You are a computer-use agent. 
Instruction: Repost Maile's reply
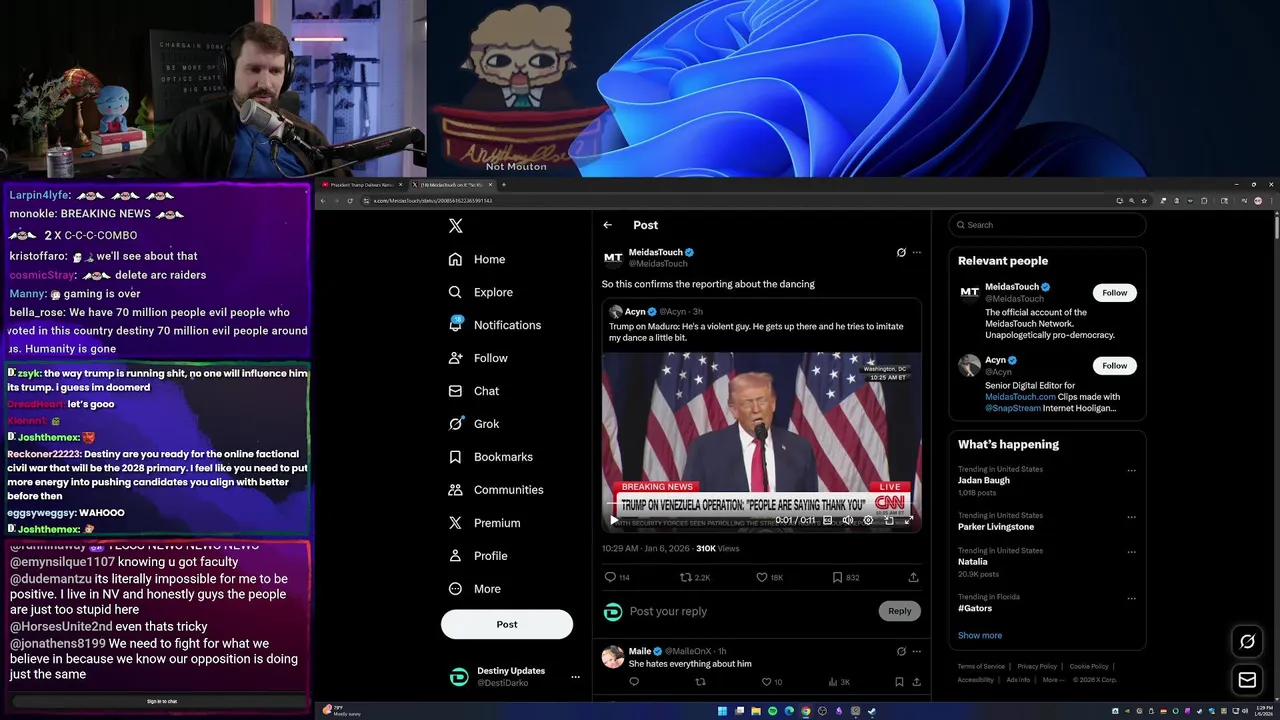[x=700, y=682]
